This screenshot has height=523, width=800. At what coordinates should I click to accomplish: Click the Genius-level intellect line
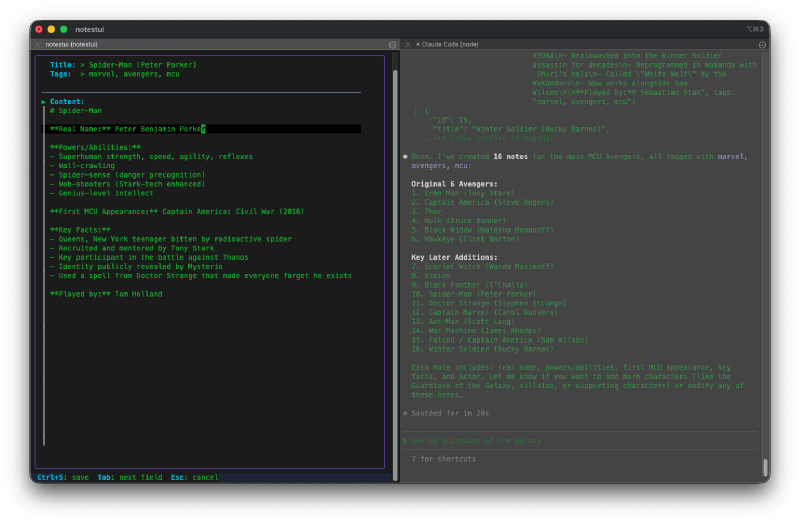tap(102, 193)
